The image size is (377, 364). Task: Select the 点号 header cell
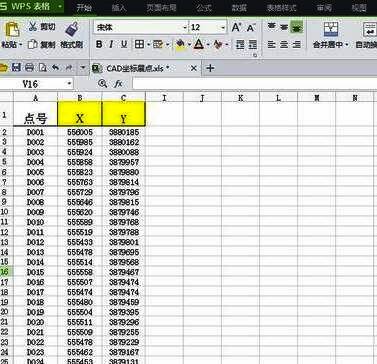[x=35, y=114]
